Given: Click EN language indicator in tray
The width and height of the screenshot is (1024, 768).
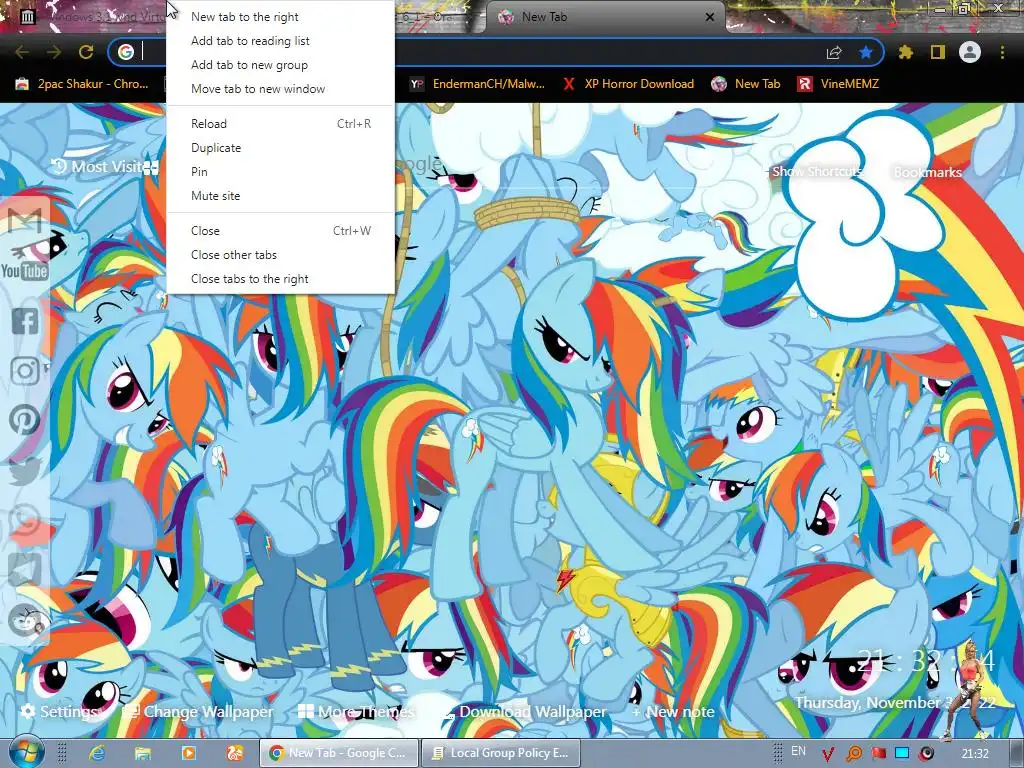Looking at the screenshot, I should click(798, 751).
